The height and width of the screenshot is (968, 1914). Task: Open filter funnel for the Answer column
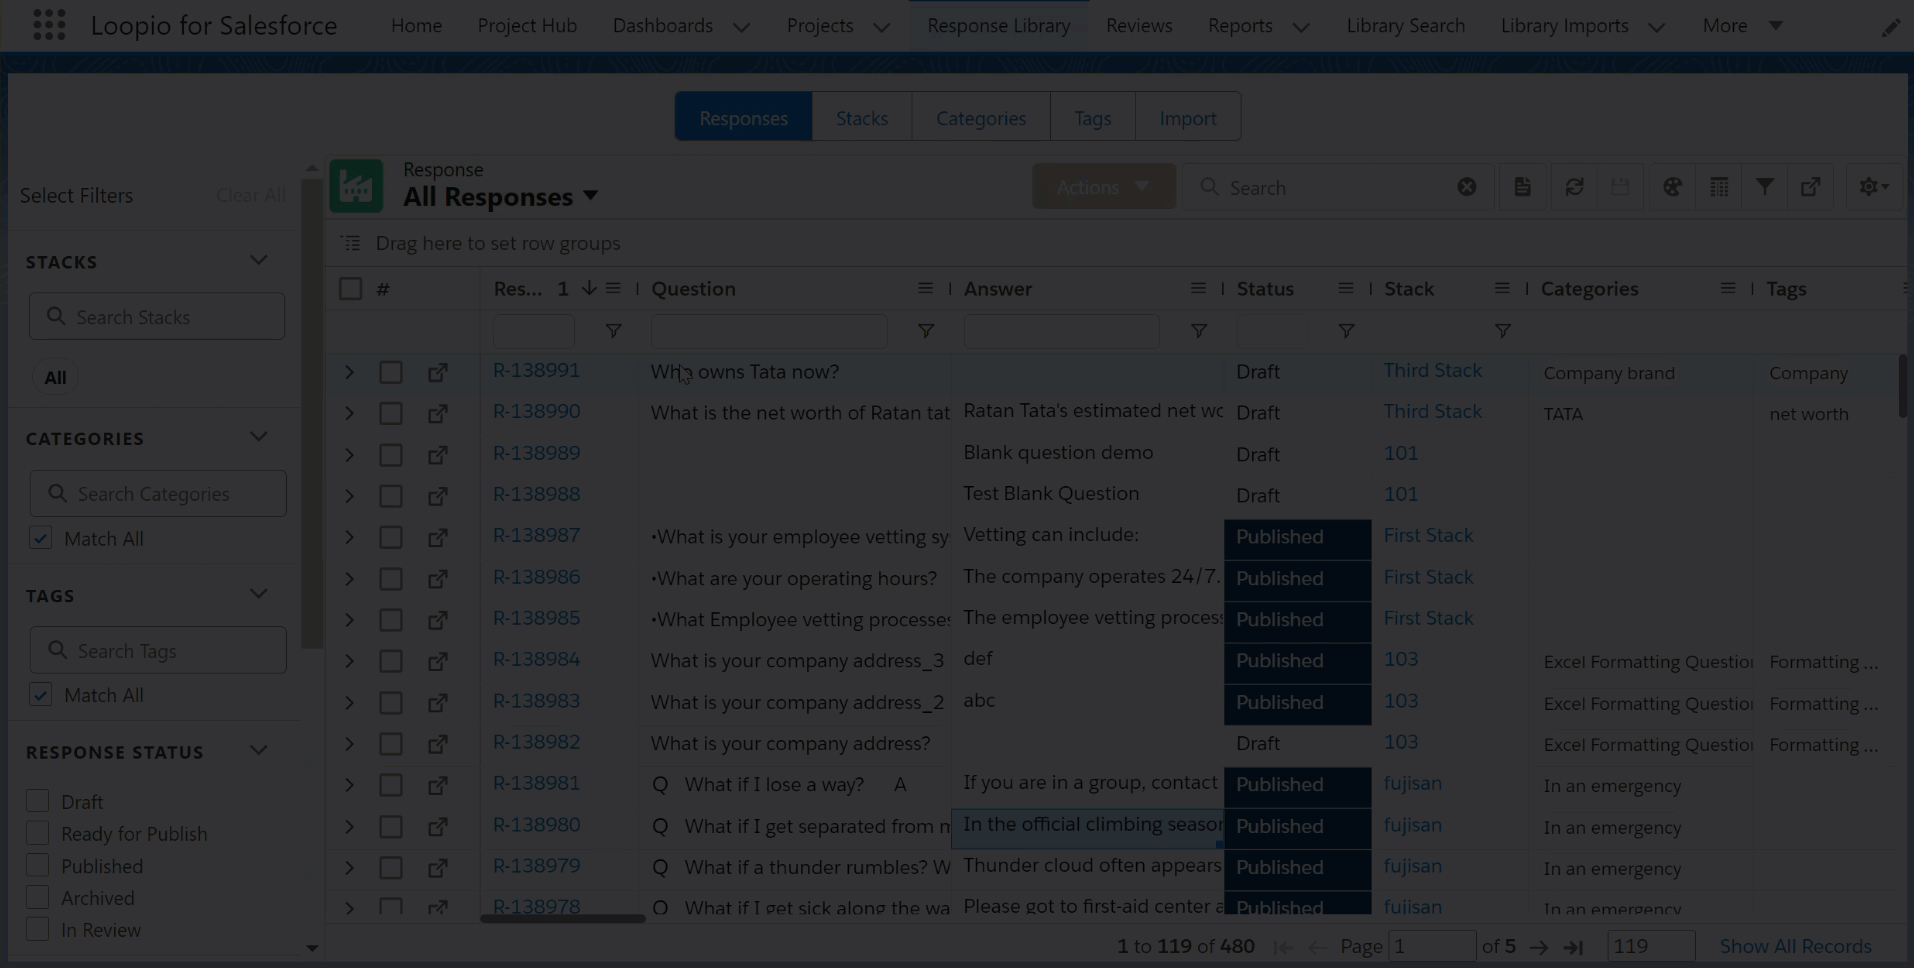[x=1198, y=330]
